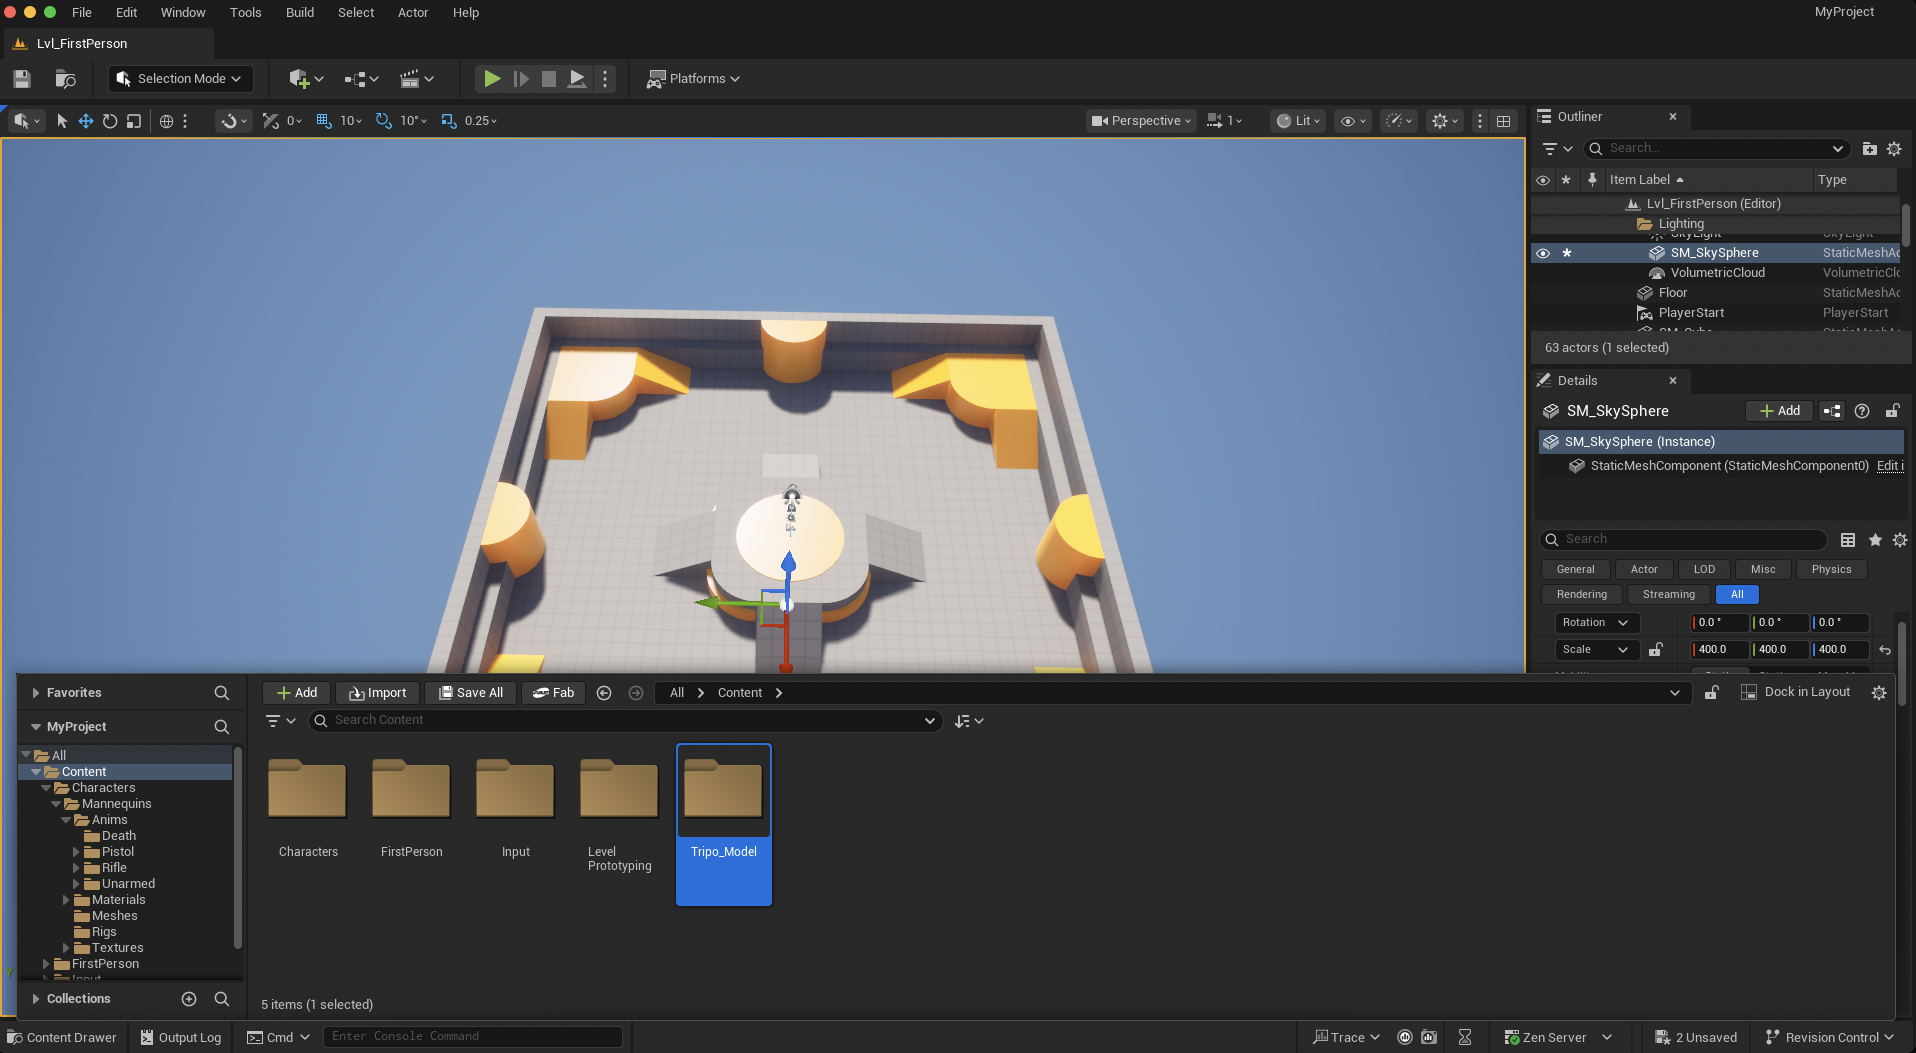Screen dimensions: 1916x1053
Task: Select the Tripo_Model folder thumbnail
Action: 723,792
